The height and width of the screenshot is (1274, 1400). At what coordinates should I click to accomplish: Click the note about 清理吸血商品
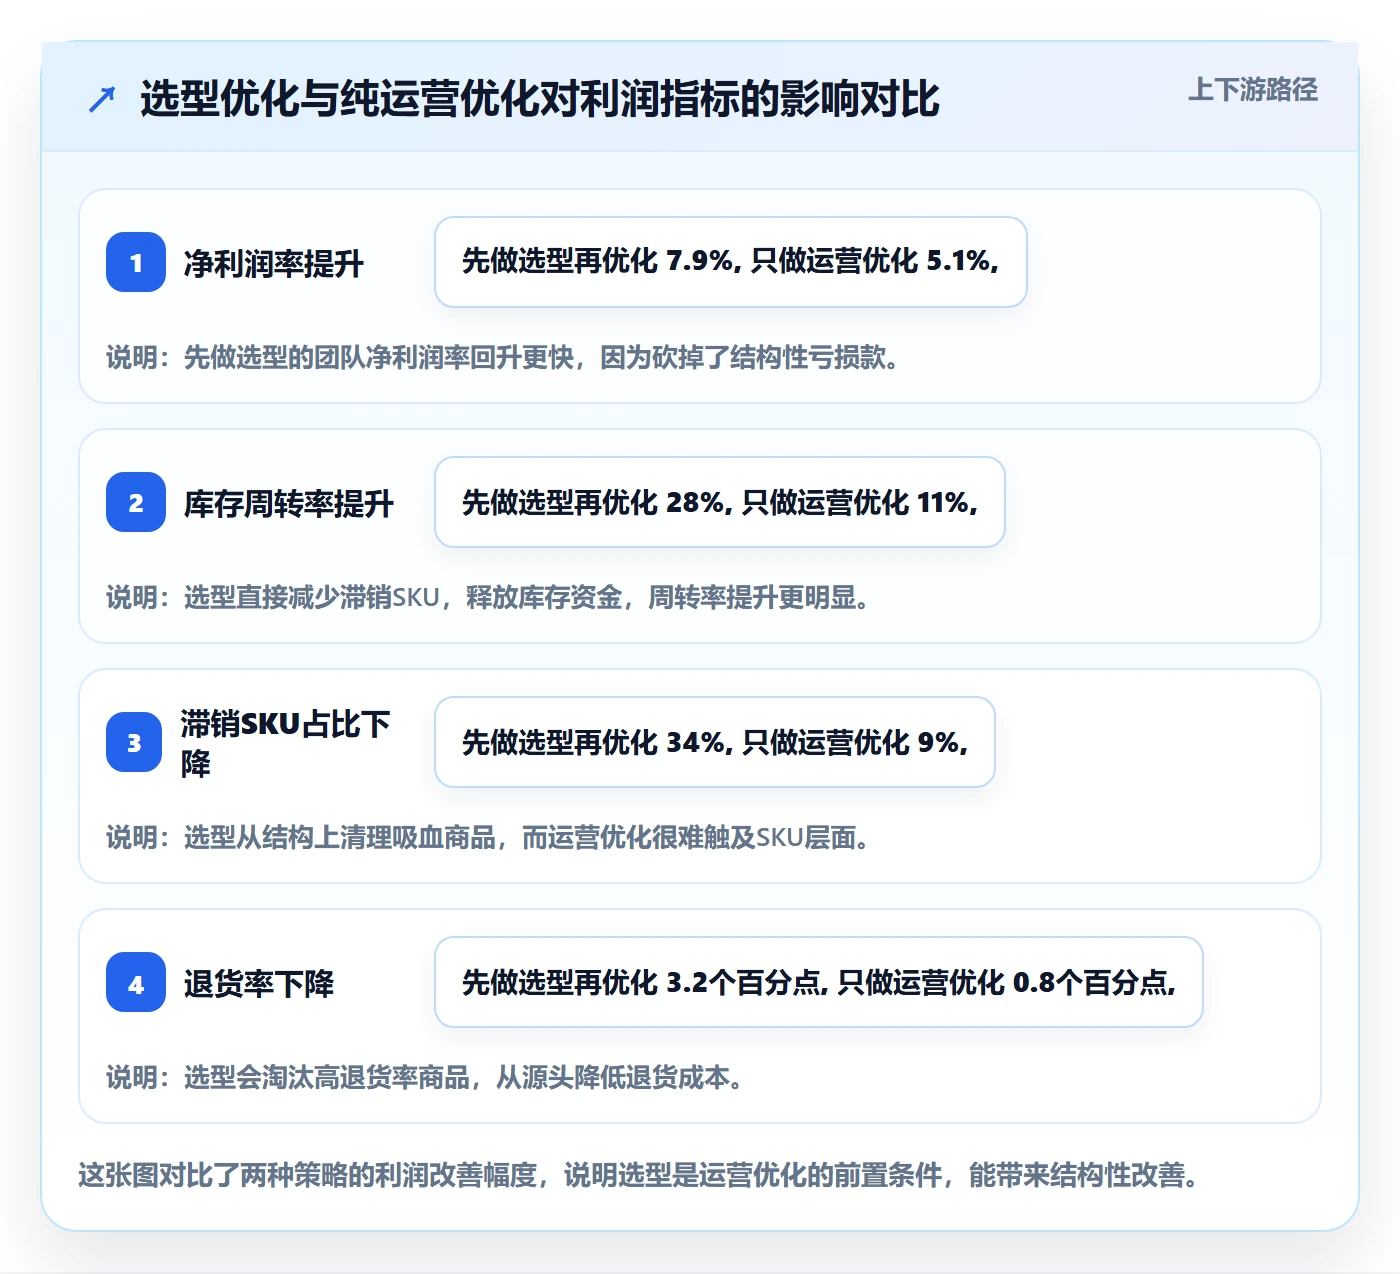pyautogui.click(x=488, y=837)
